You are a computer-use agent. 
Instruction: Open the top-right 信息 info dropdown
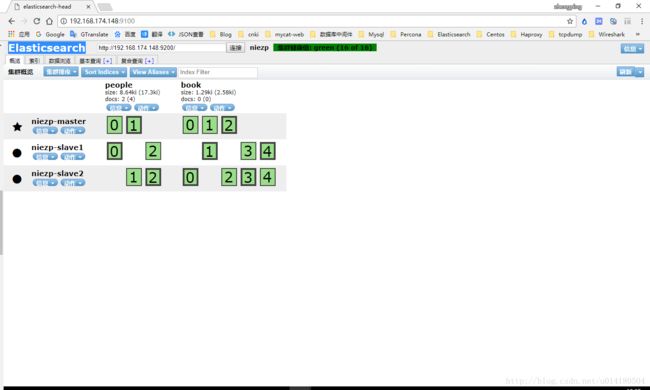[632, 48]
